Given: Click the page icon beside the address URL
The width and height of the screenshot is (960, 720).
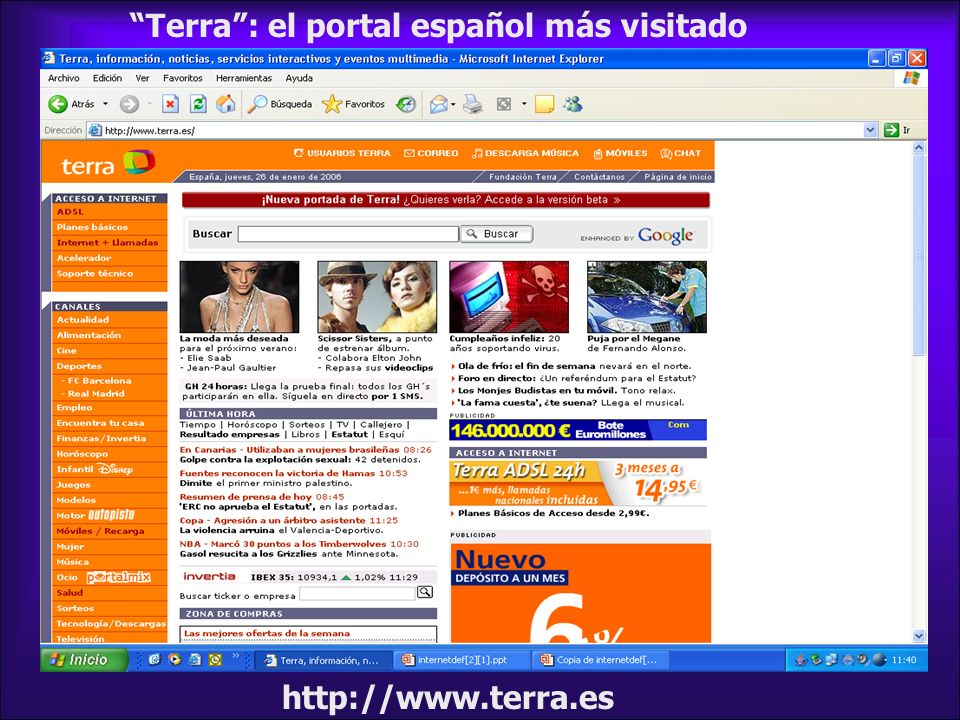Looking at the screenshot, I should tap(94, 130).
